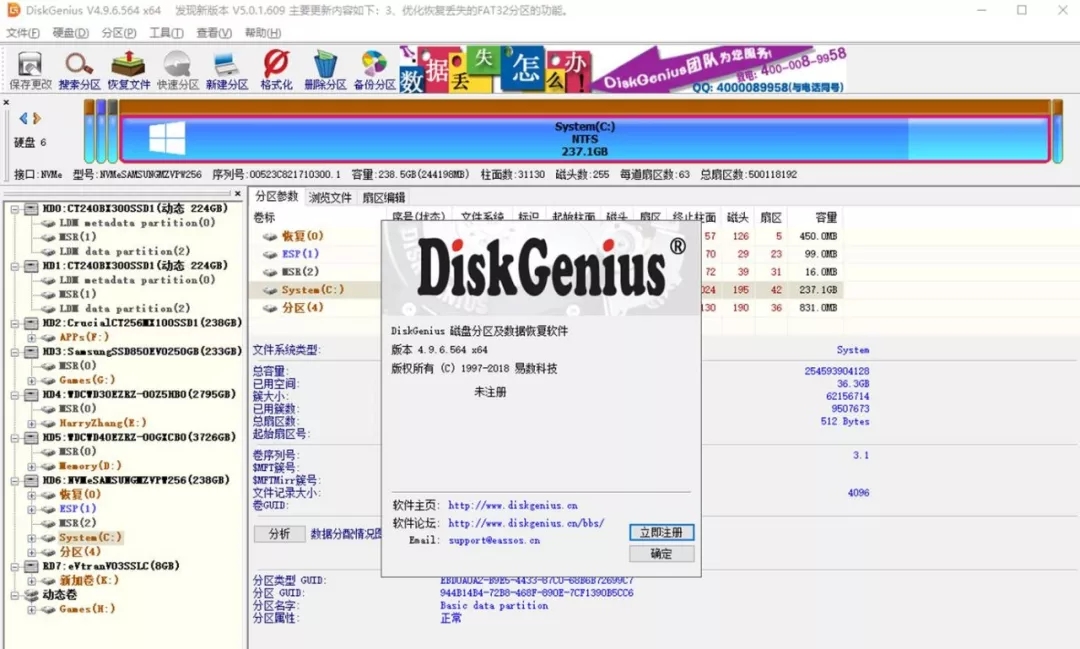Open the 硬盘(D) menu
Screen dimensions: 1080x649
pyautogui.click(x=70, y=32)
